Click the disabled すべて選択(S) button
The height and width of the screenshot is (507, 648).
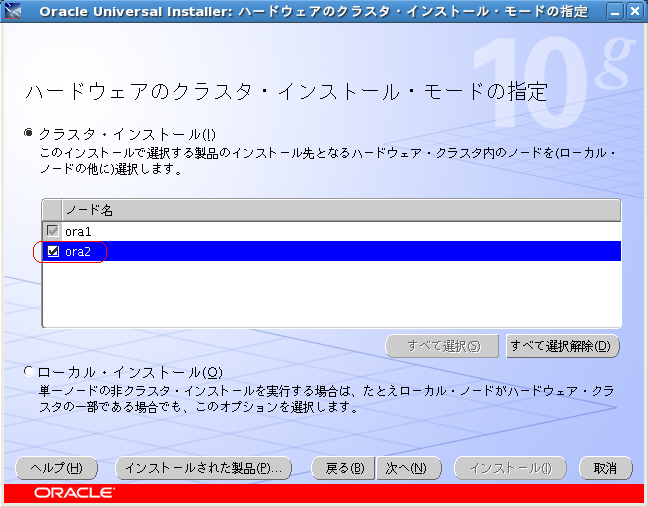[442, 346]
